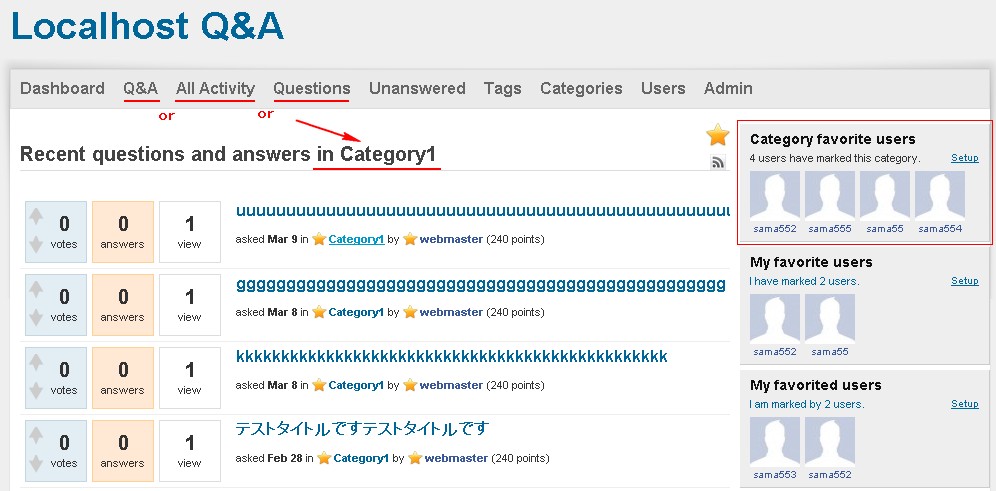Image resolution: width=996 pixels, height=491 pixels.
Task: Open the Unanswered tab
Action: point(417,88)
